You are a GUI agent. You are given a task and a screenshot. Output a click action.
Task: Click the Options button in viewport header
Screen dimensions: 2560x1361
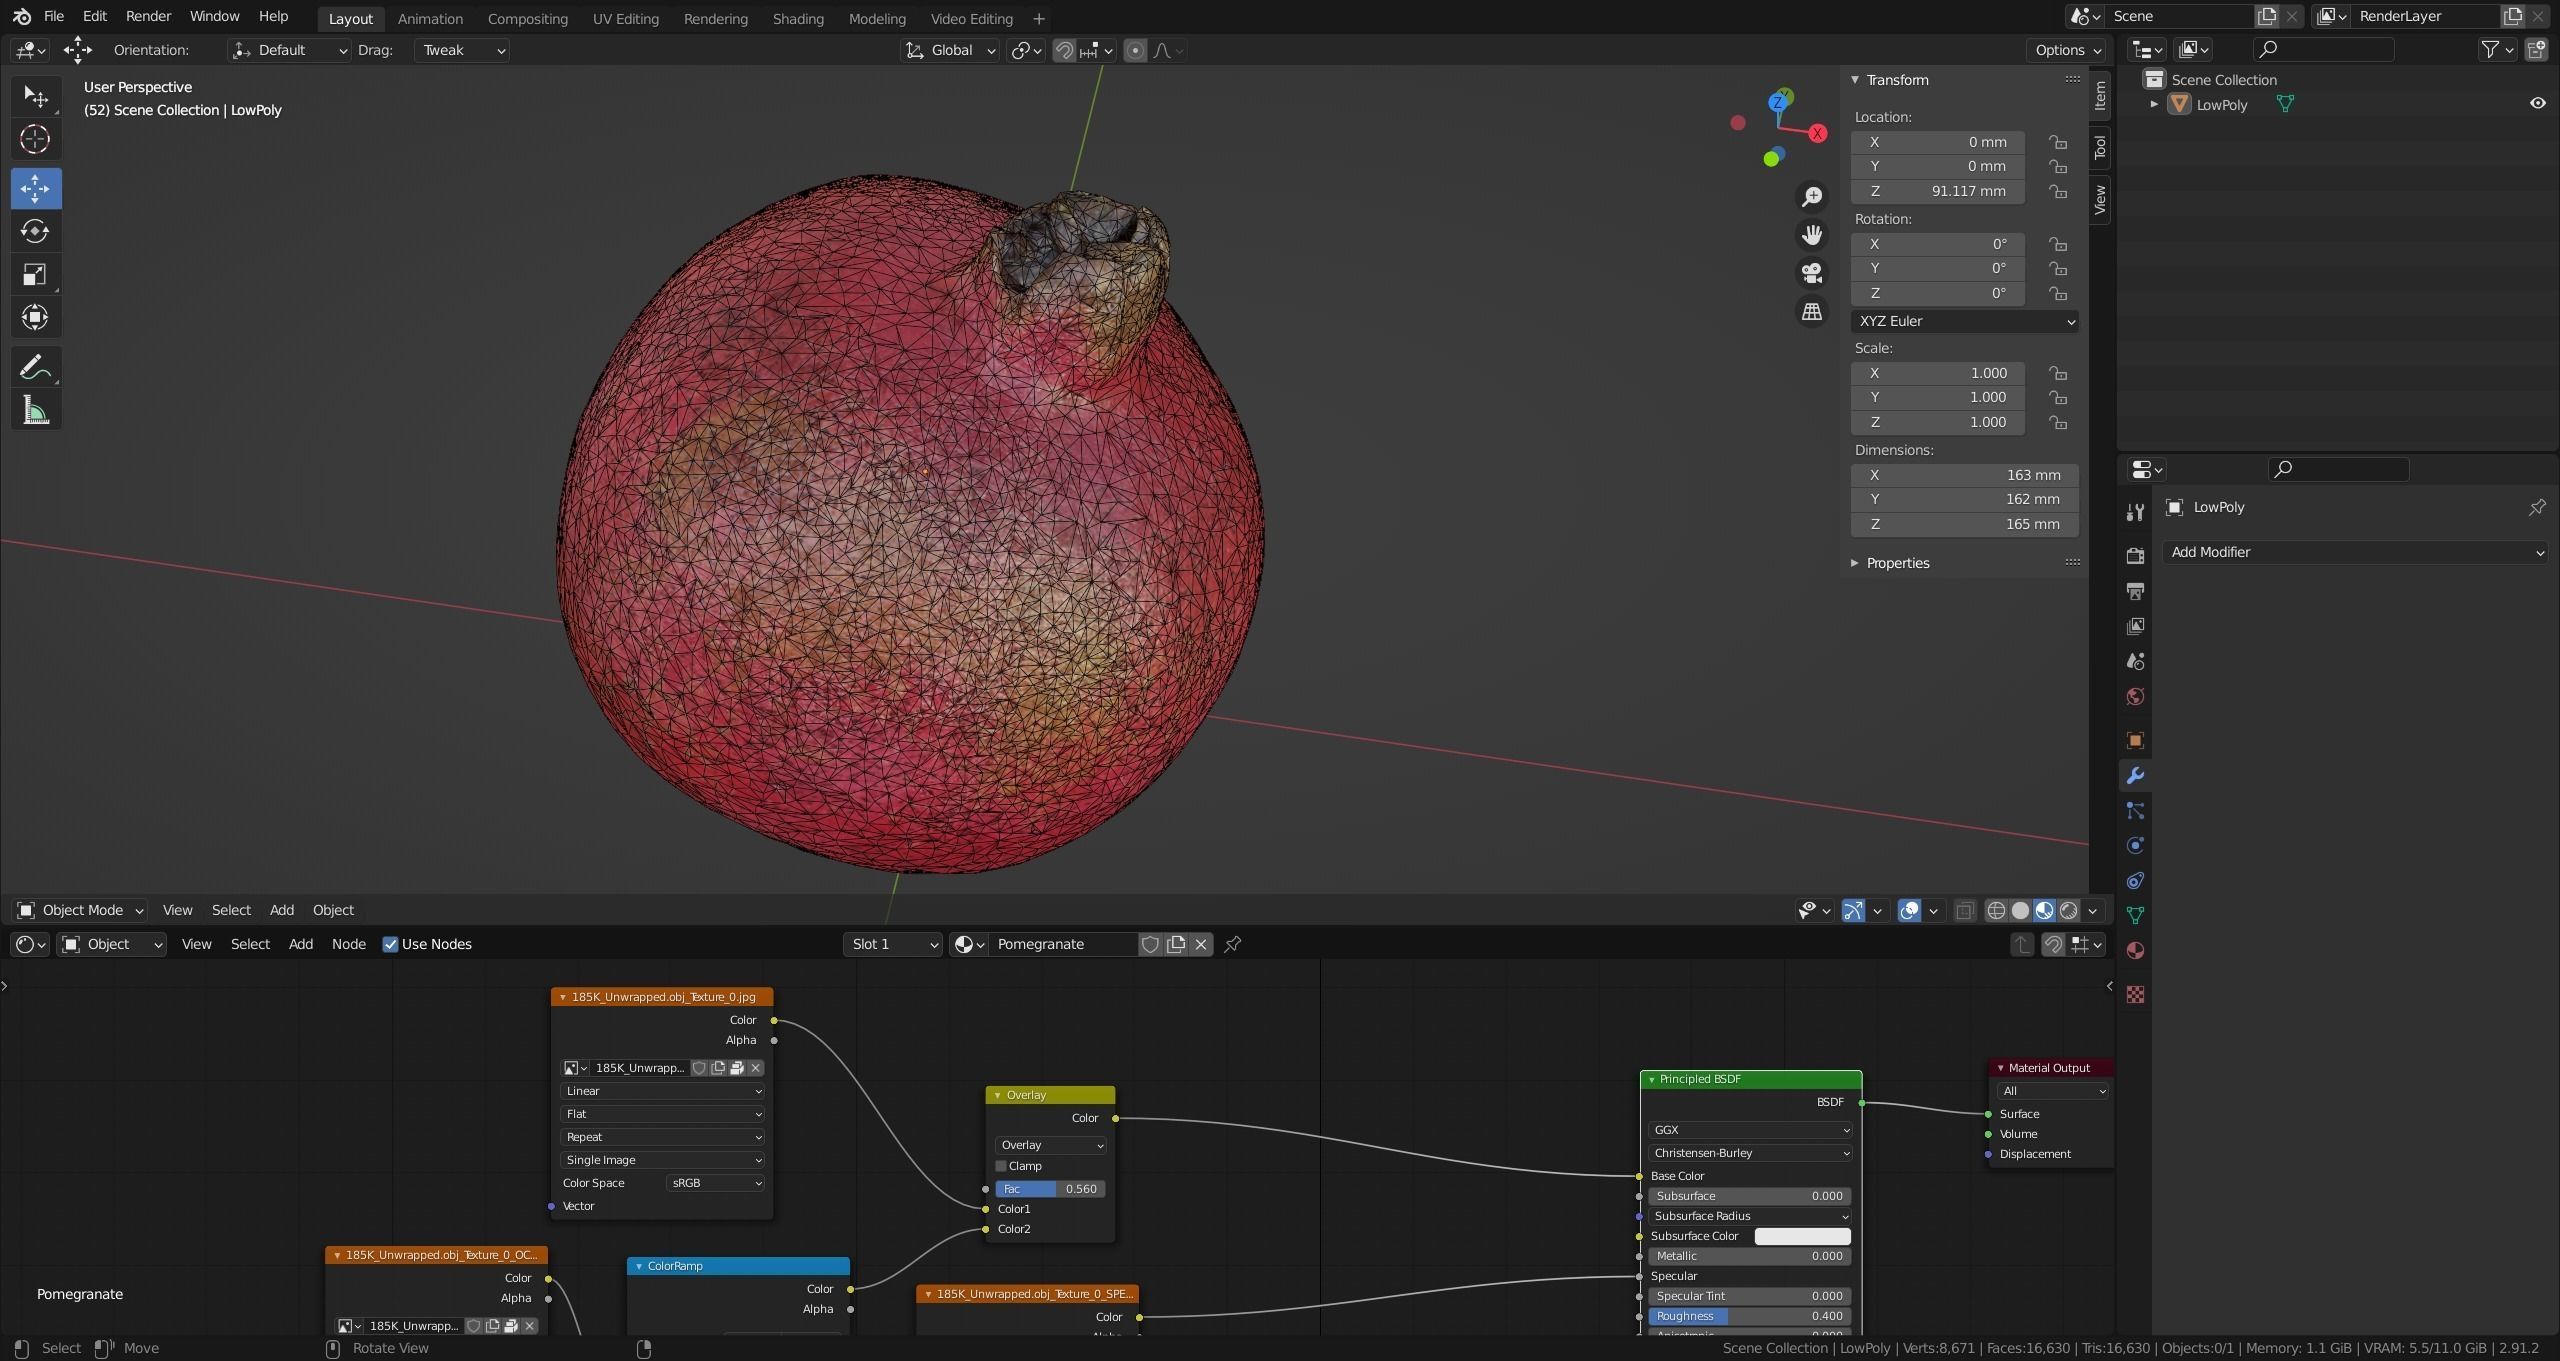[x=2068, y=50]
